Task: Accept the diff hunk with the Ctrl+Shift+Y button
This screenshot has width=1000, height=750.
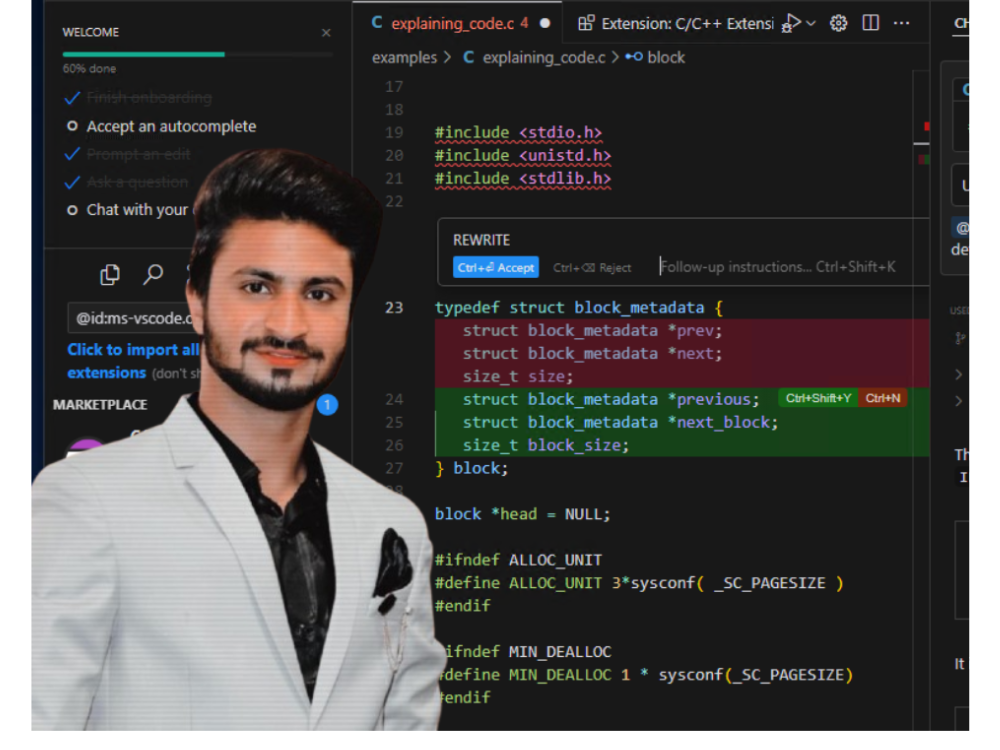Action: [x=818, y=399]
